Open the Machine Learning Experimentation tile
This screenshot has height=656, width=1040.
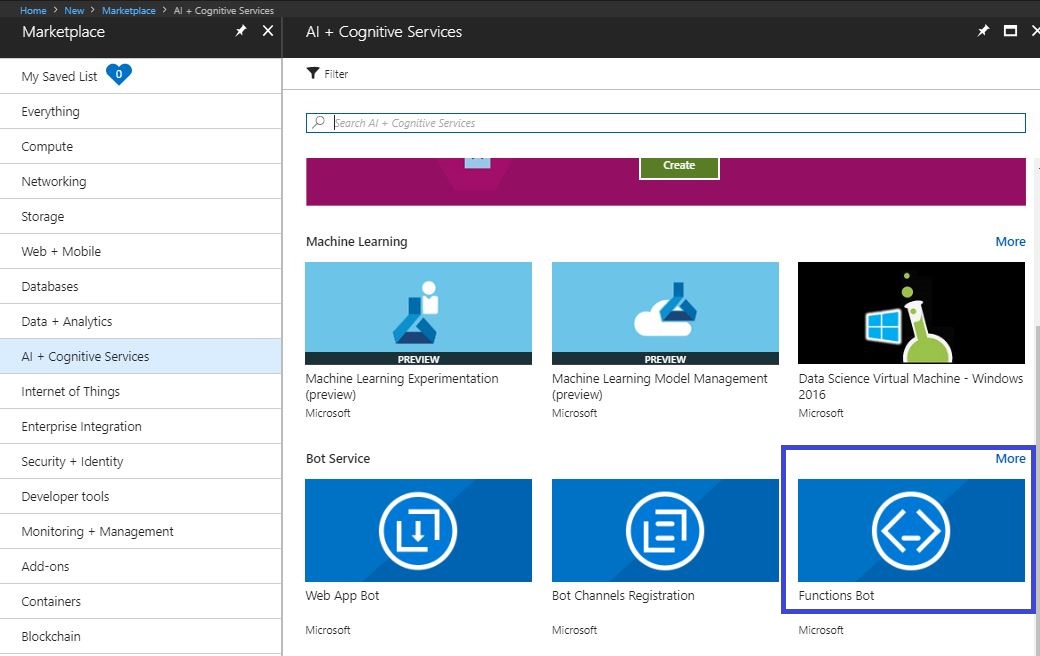[x=419, y=313]
